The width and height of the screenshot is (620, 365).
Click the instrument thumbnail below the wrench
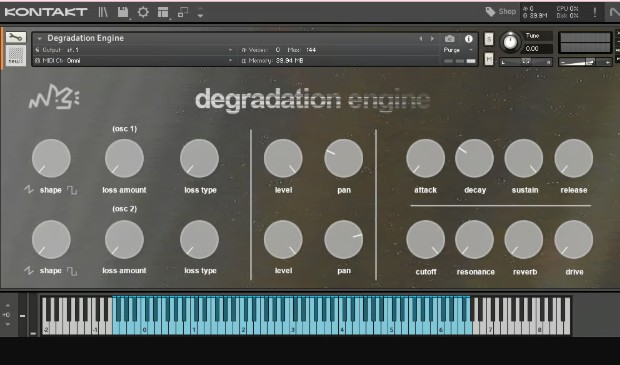click(16, 55)
